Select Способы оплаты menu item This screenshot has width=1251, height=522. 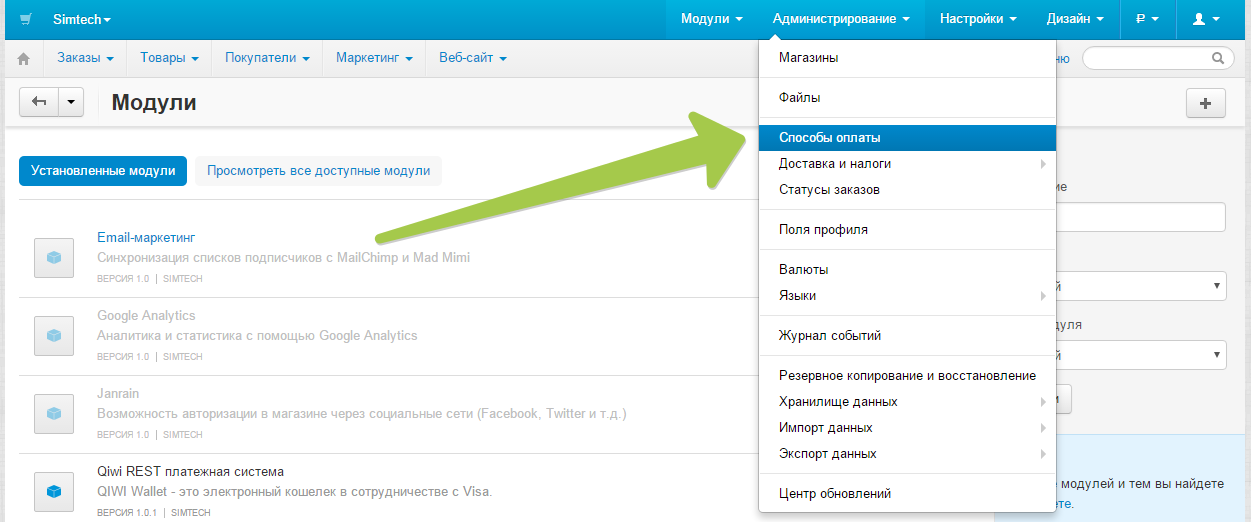tap(829, 137)
